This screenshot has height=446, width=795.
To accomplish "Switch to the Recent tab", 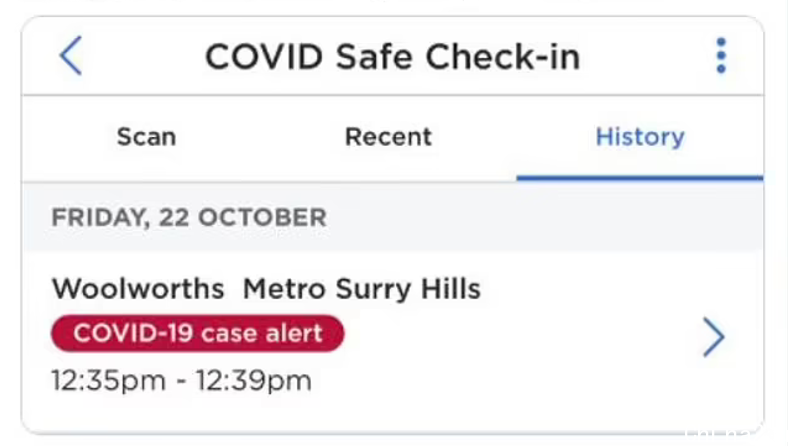I will [388, 137].
